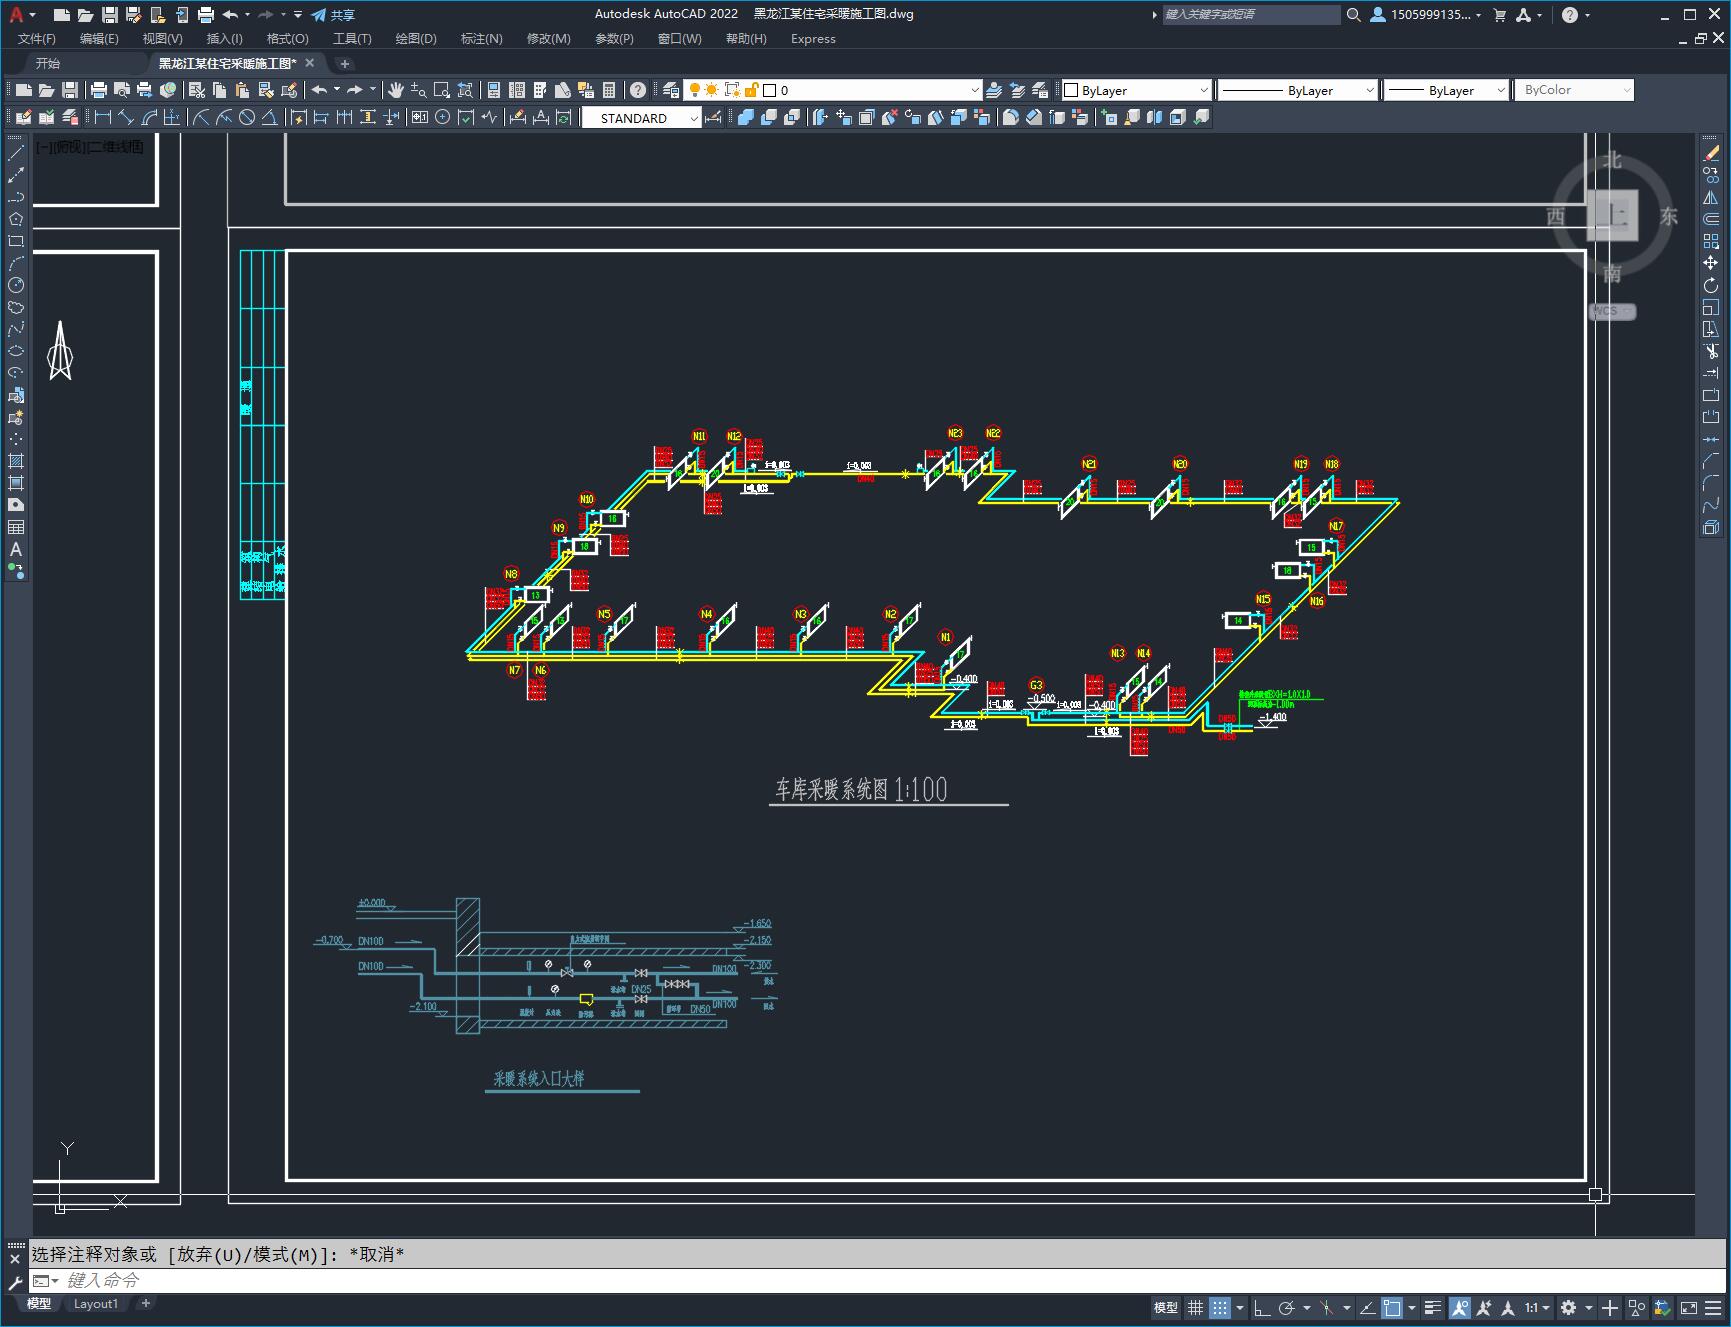Toggle polar tracking in status bar

(1286, 1307)
